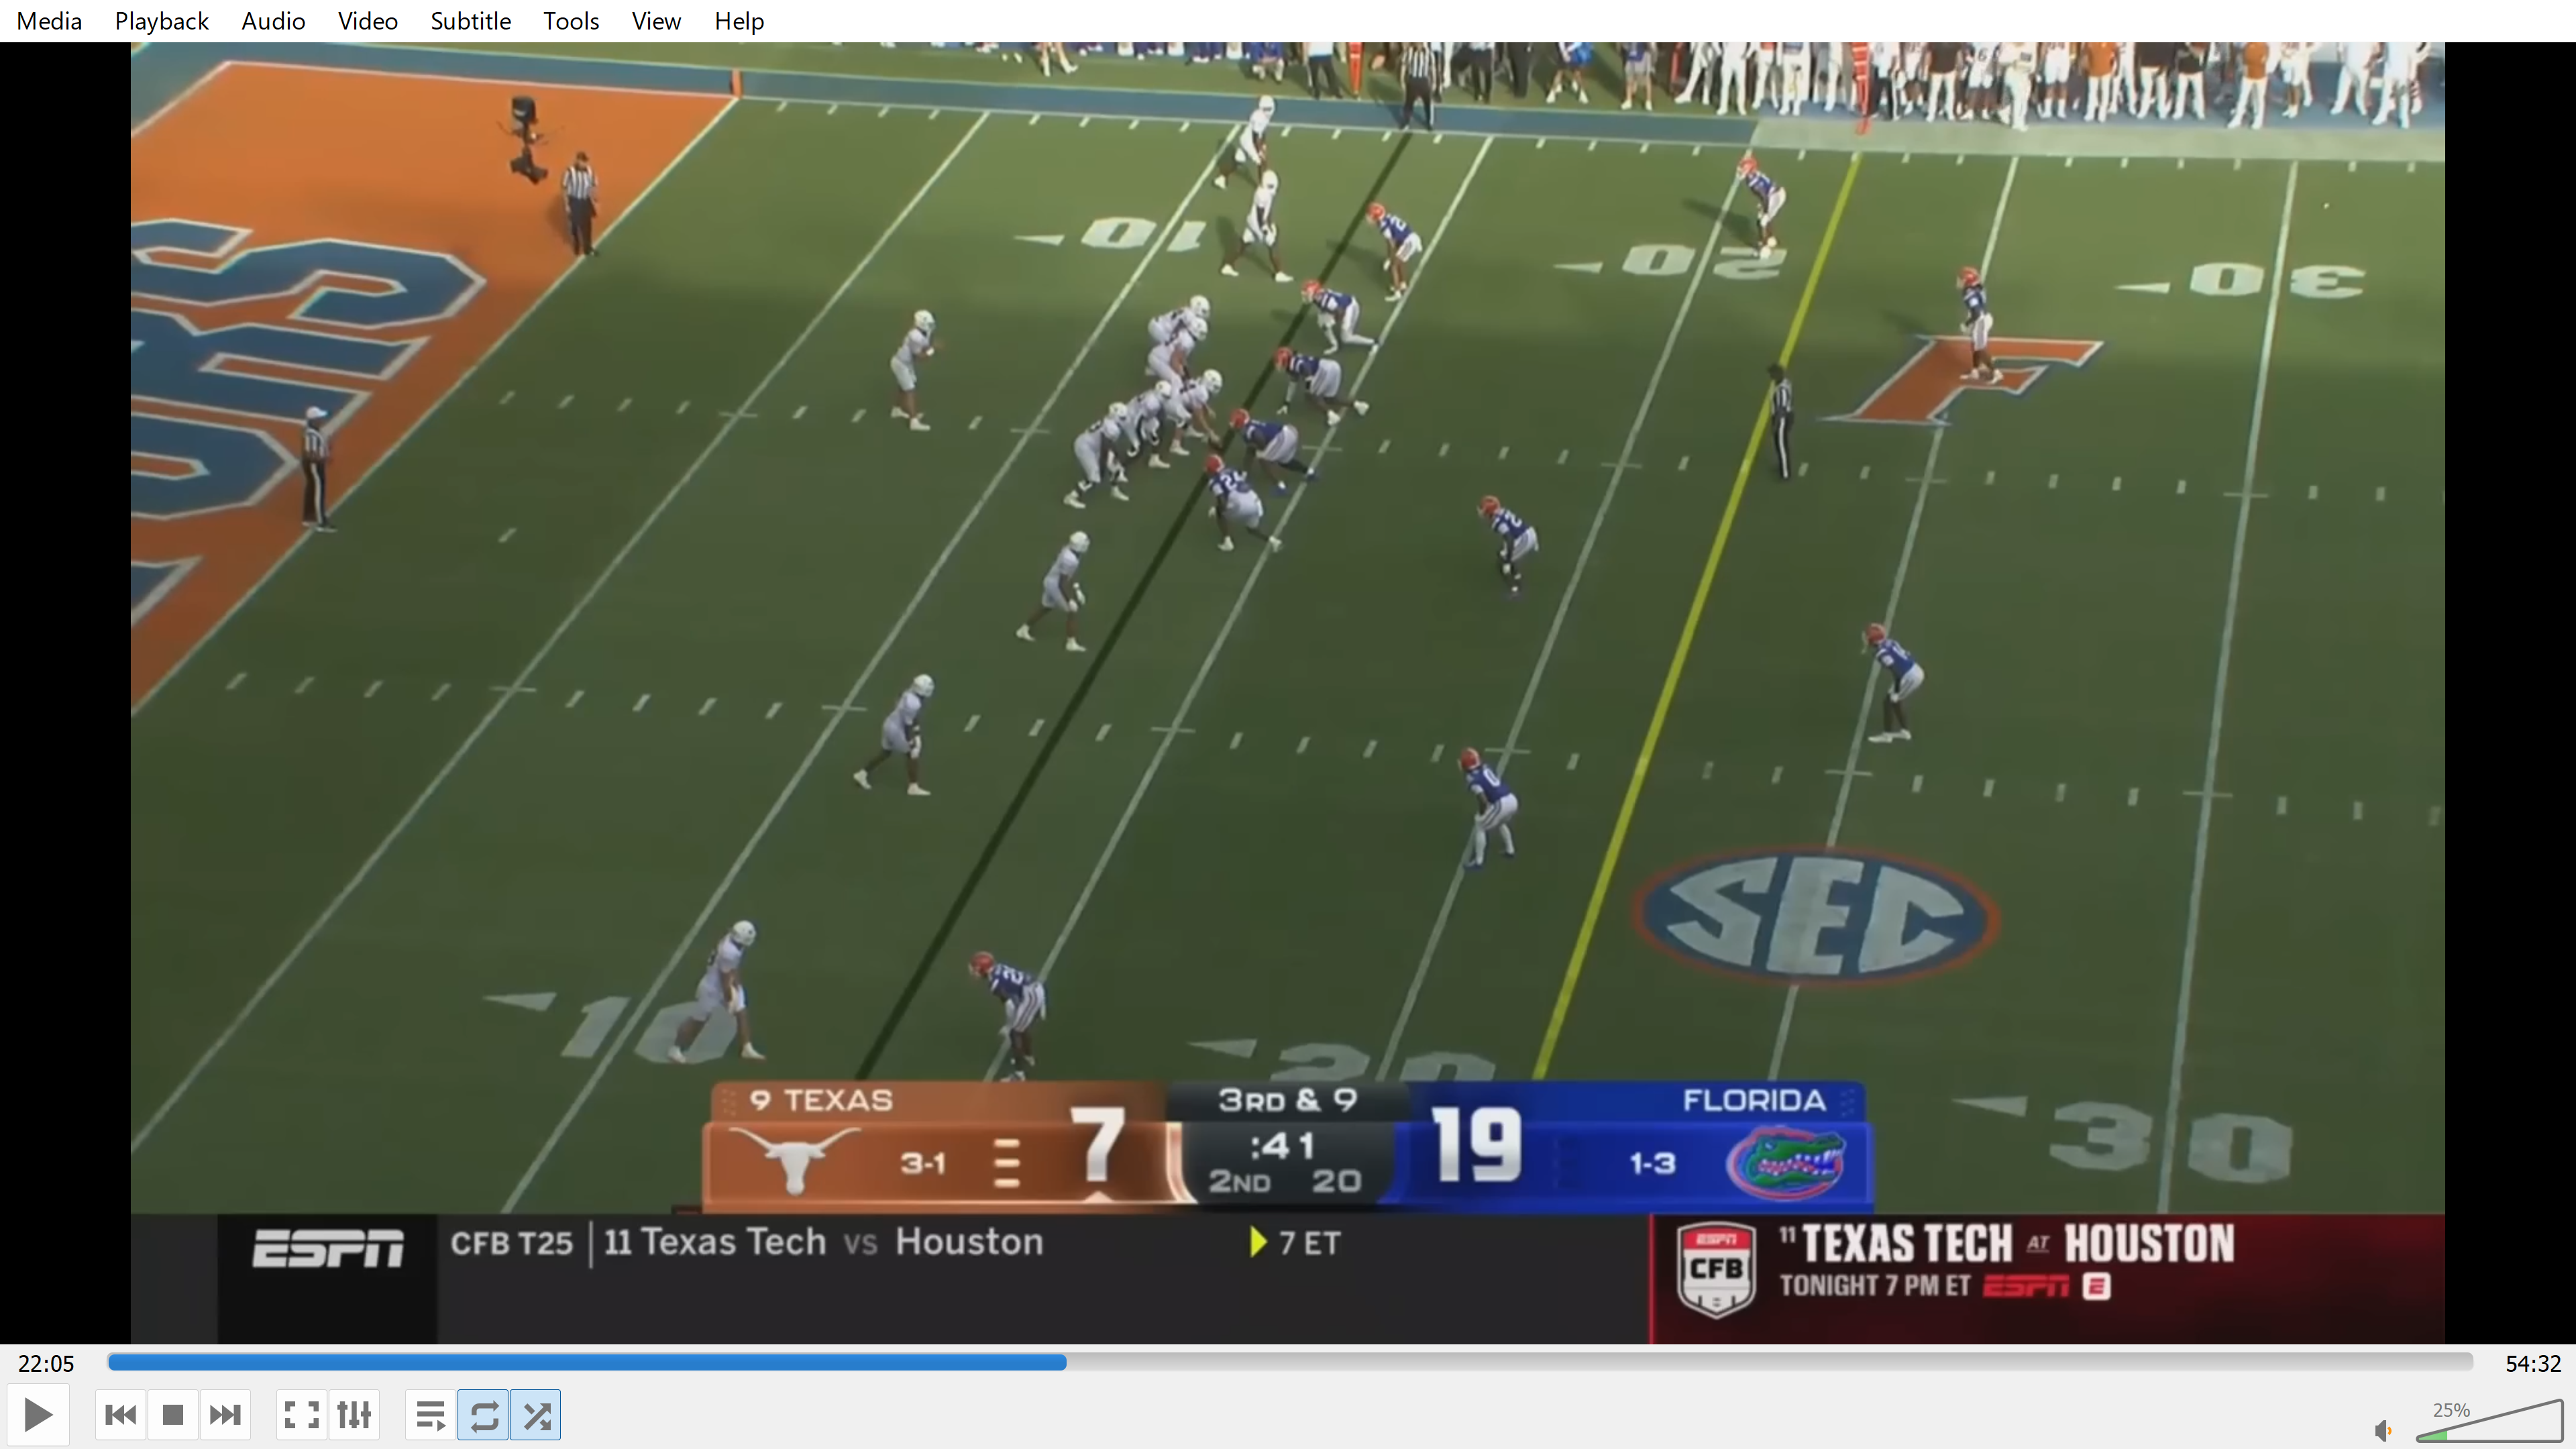Expand the Subtitle menu

coord(470,21)
